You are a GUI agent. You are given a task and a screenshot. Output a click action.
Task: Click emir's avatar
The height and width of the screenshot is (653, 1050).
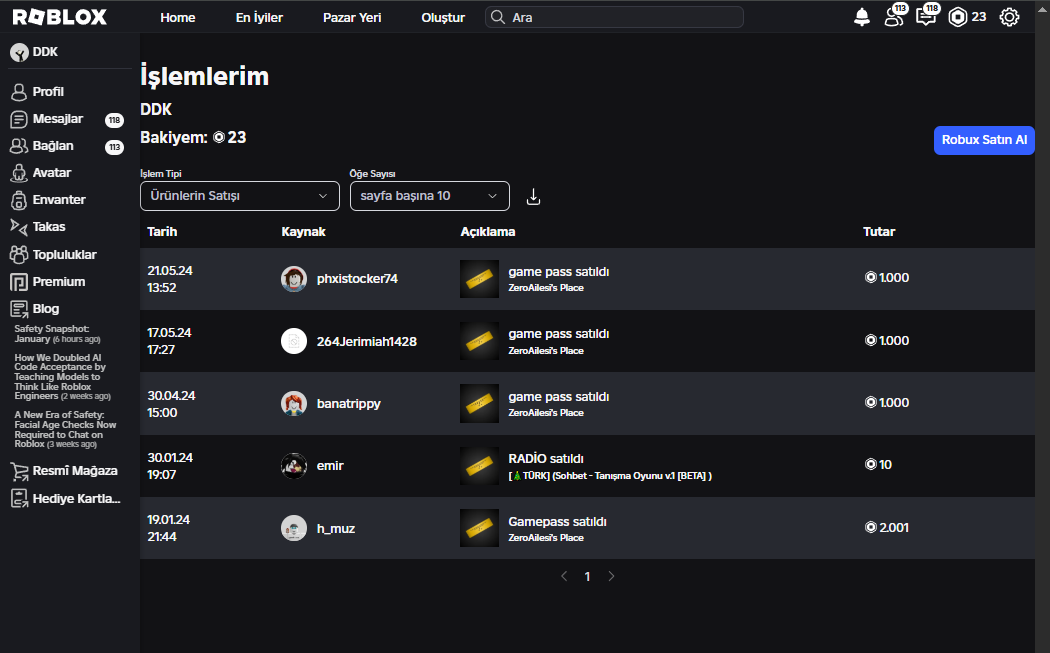pyautogui.click(x=294, y=466)
